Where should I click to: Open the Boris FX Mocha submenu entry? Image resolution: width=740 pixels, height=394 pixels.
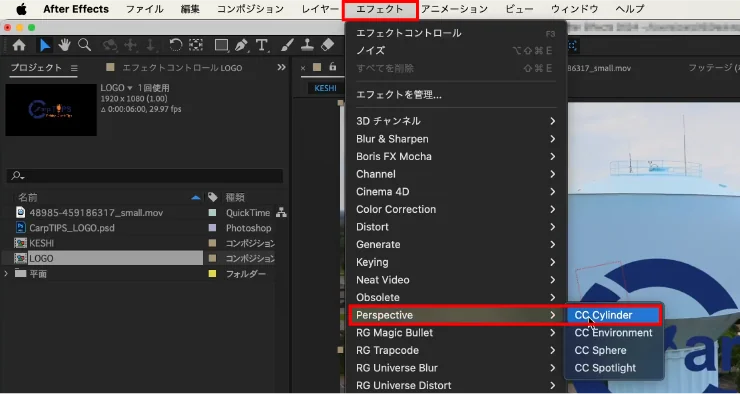point(456,157)
